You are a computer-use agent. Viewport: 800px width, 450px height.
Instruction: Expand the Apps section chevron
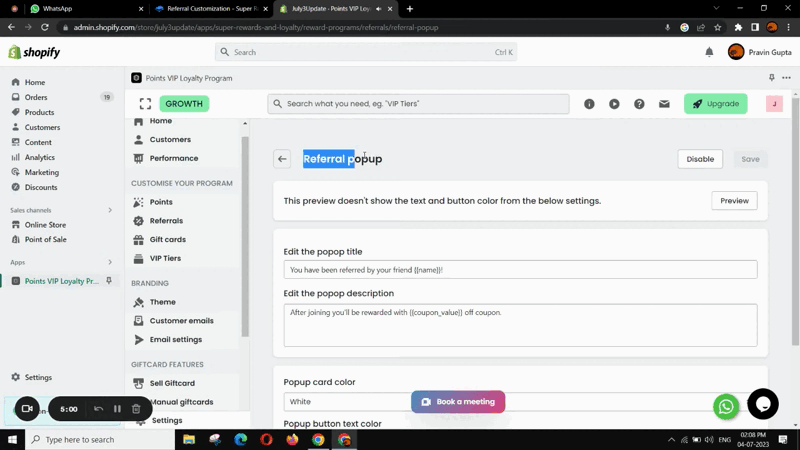(x=110, y=262)
